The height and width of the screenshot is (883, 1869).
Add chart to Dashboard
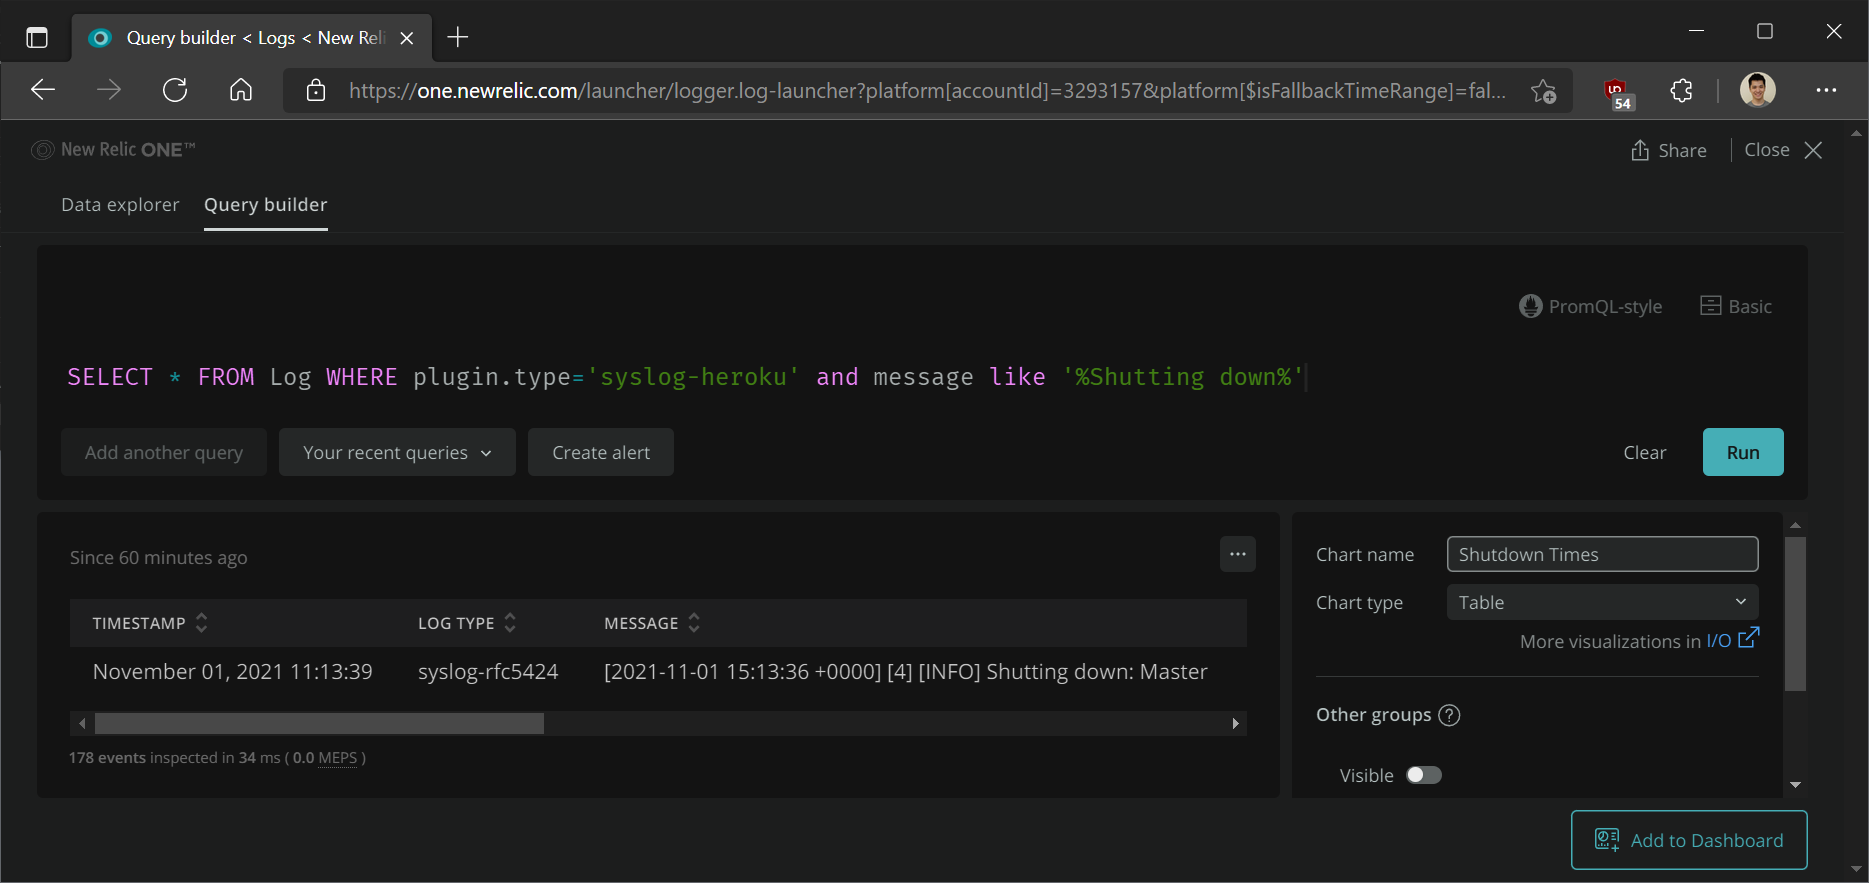click(x=1689, y=840)
